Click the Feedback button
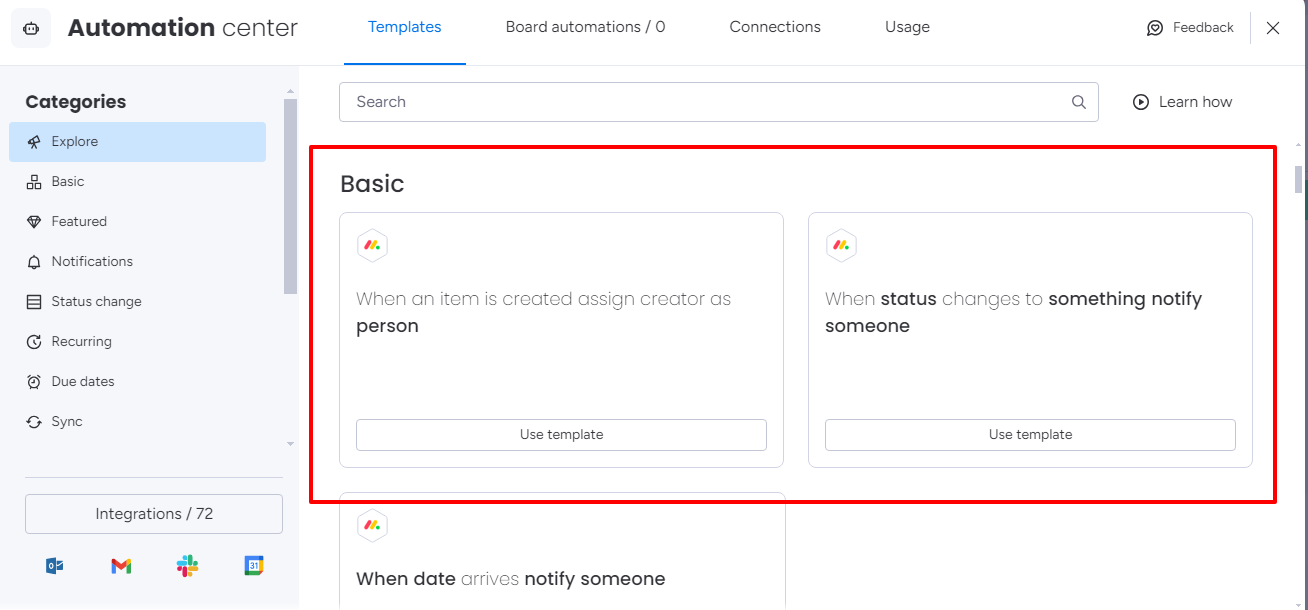 tap(1190, 28)
